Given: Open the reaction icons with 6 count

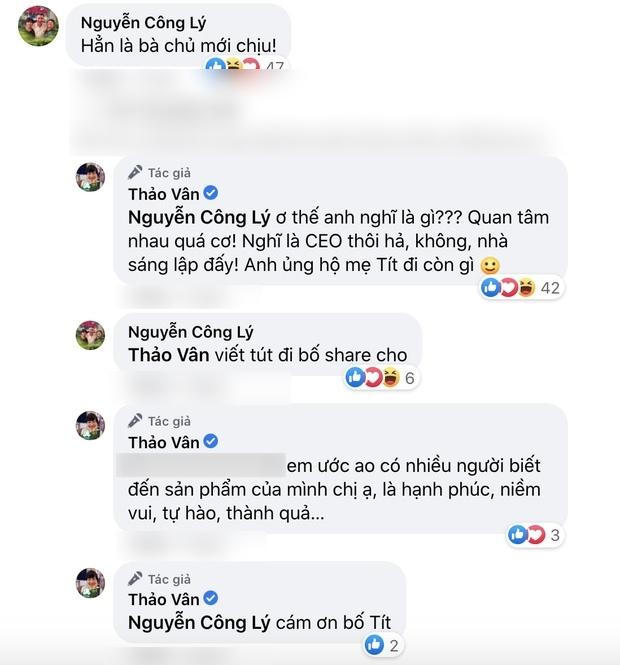Looking at the screenshot, I should tap(372, 377).
